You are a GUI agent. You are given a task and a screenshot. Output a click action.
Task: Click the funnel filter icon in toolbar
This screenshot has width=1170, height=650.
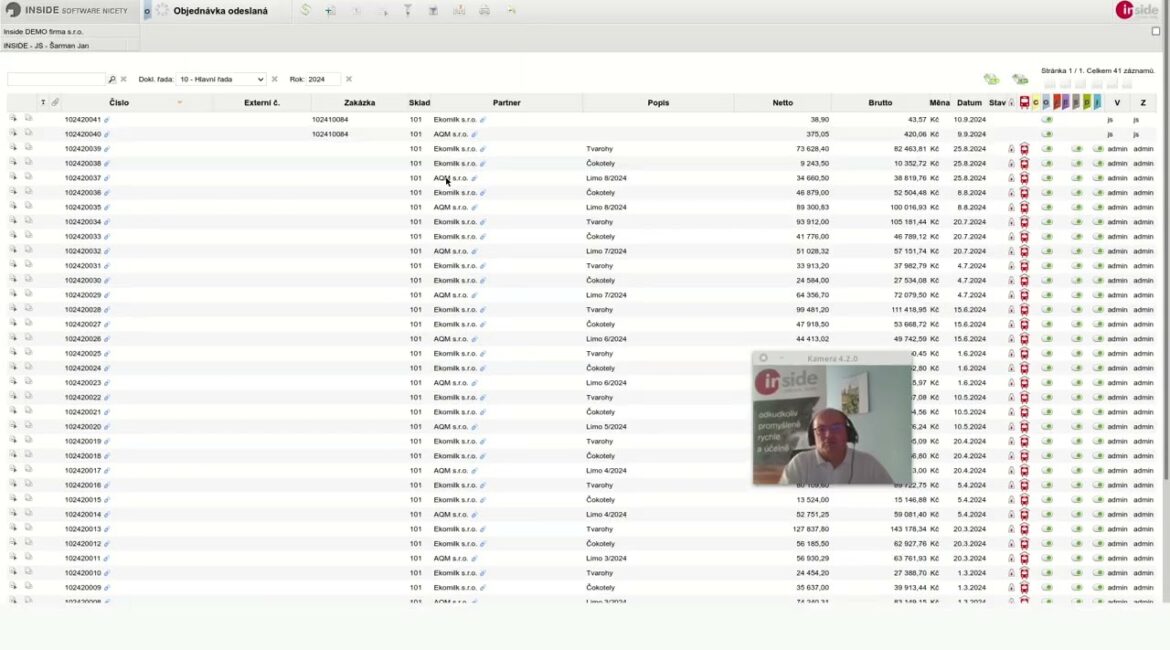(x=407, y=10)
